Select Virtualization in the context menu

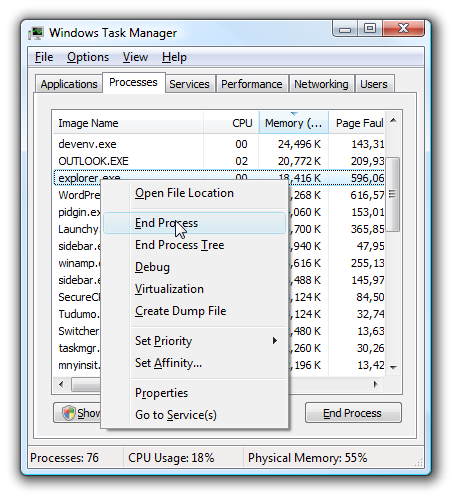(x=195, y=289)
